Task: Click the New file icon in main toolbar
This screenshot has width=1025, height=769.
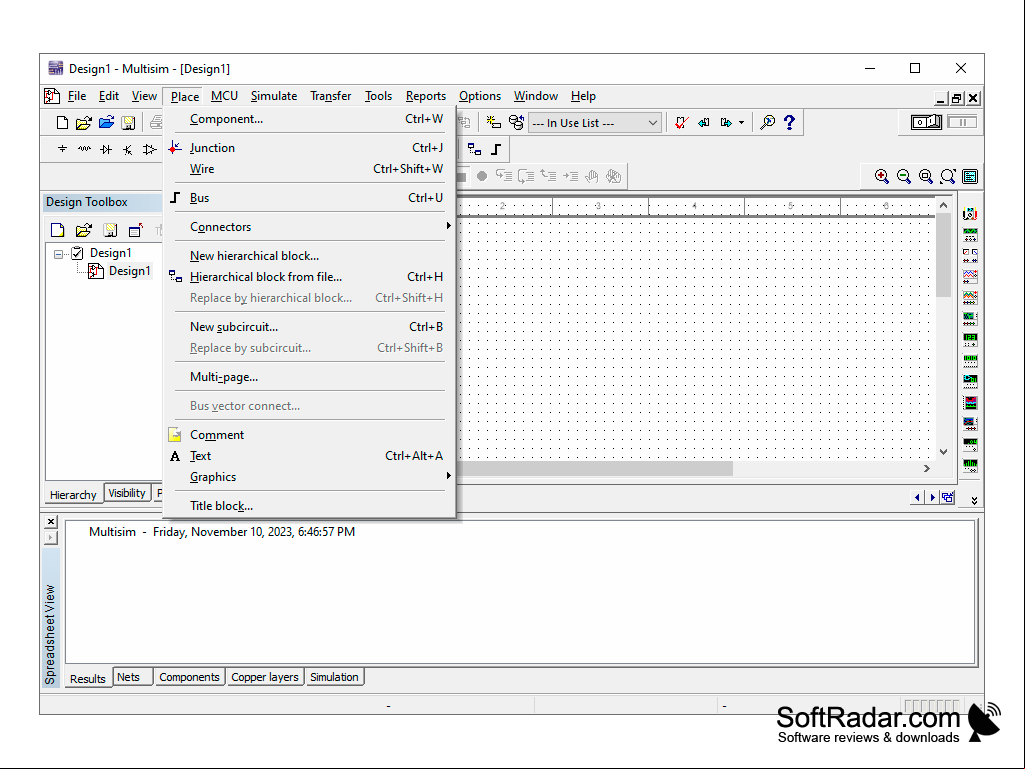Action: 62,122
